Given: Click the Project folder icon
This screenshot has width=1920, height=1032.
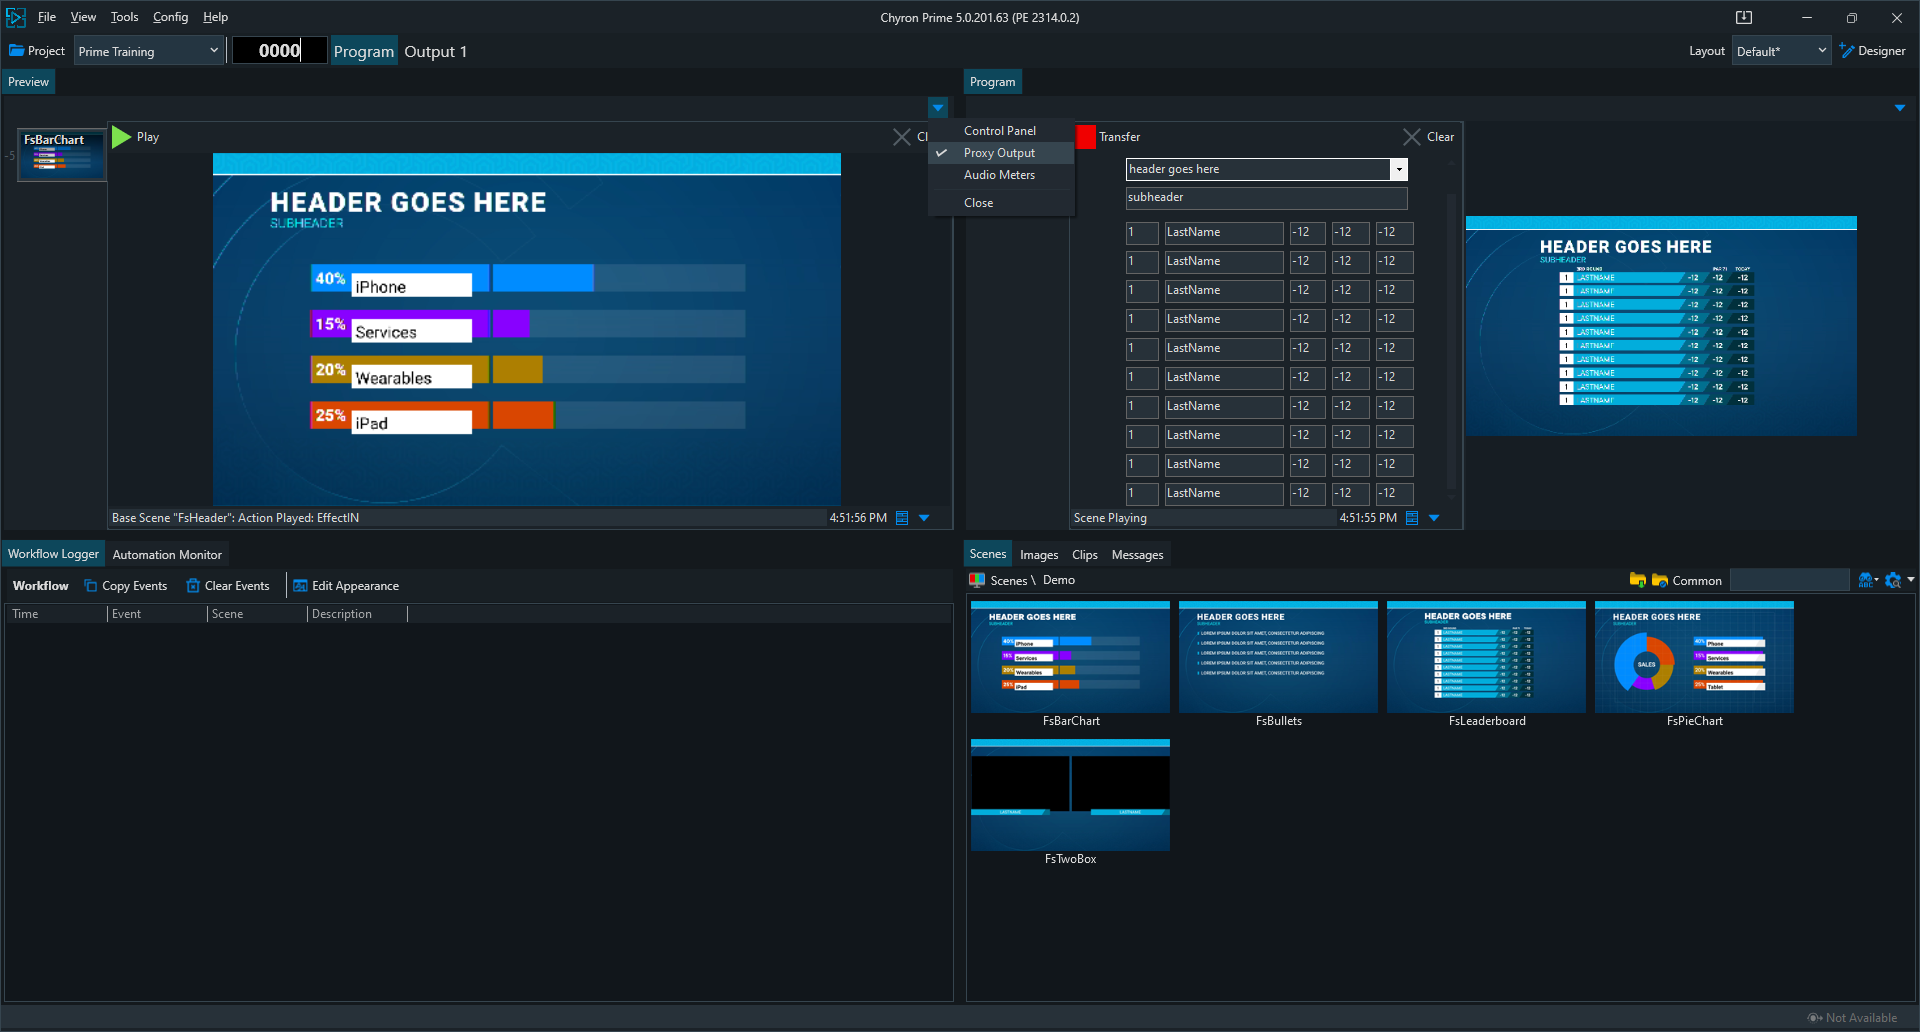Looking at the screenshot, I should click(17, 51).
